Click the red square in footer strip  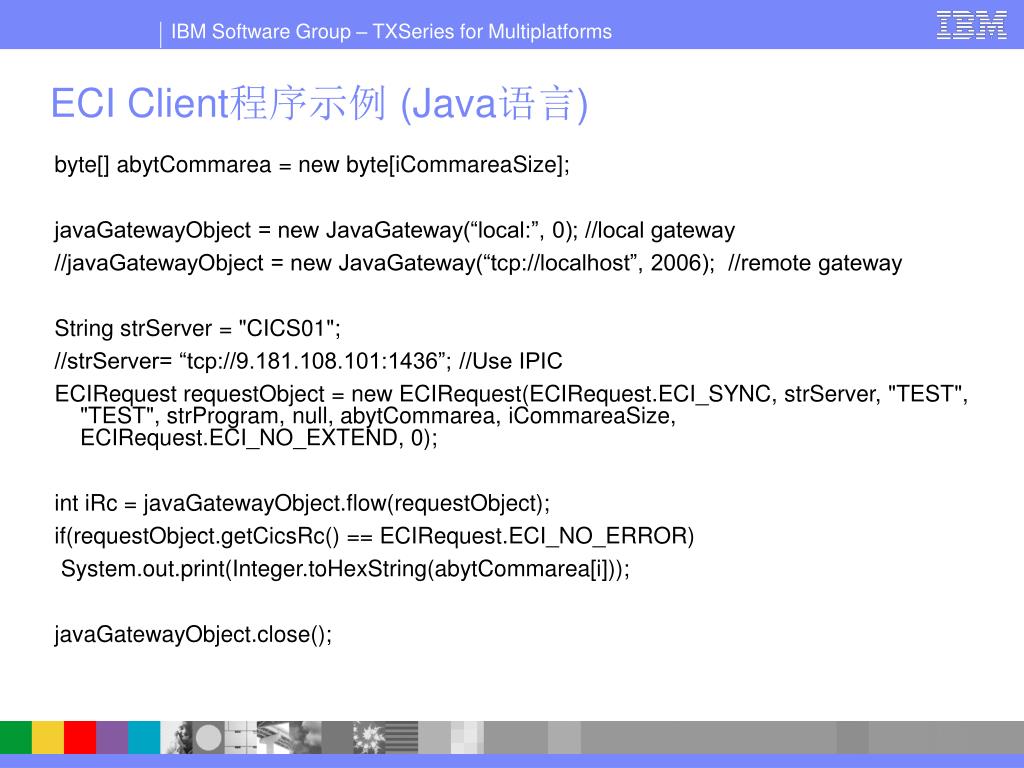[x=80, y=737]
